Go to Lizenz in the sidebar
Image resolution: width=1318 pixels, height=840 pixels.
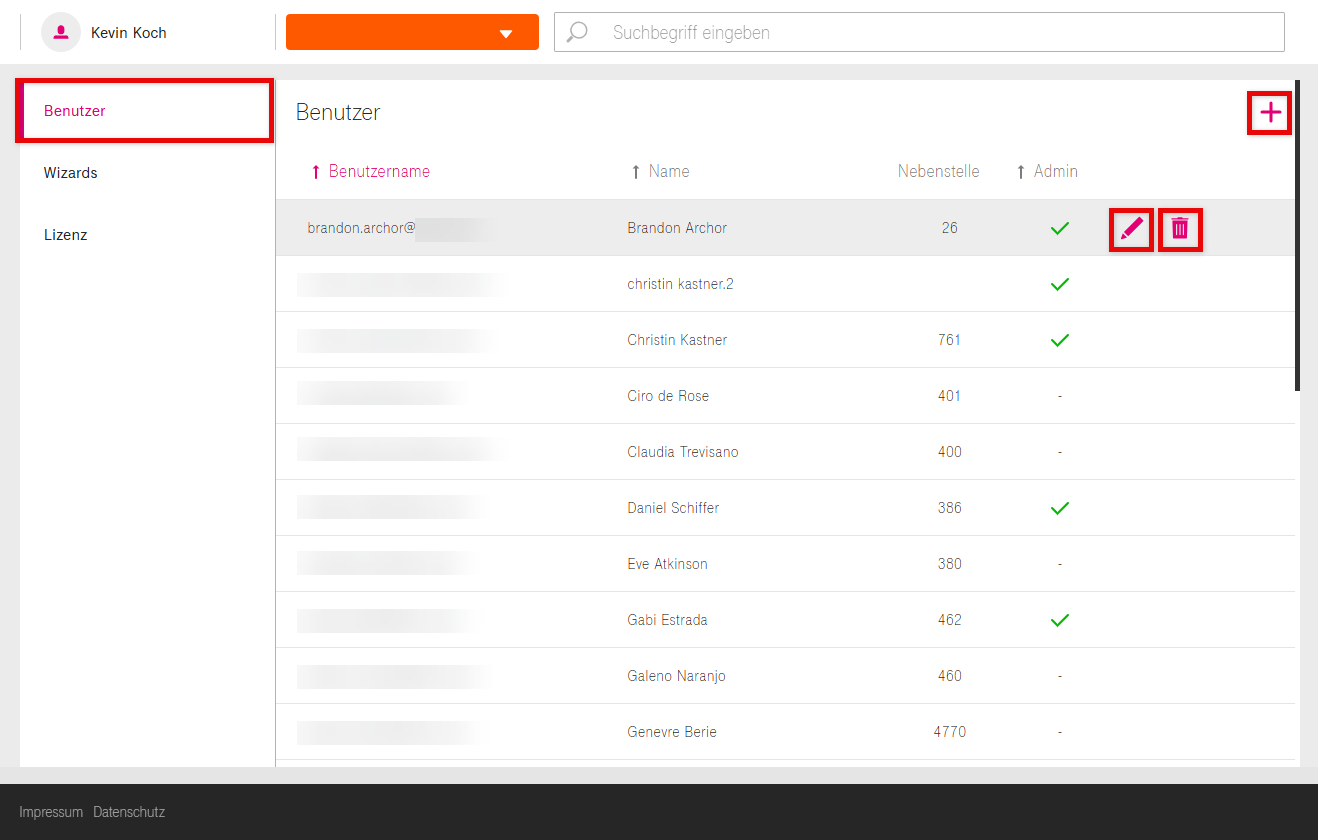click(66, 235)
